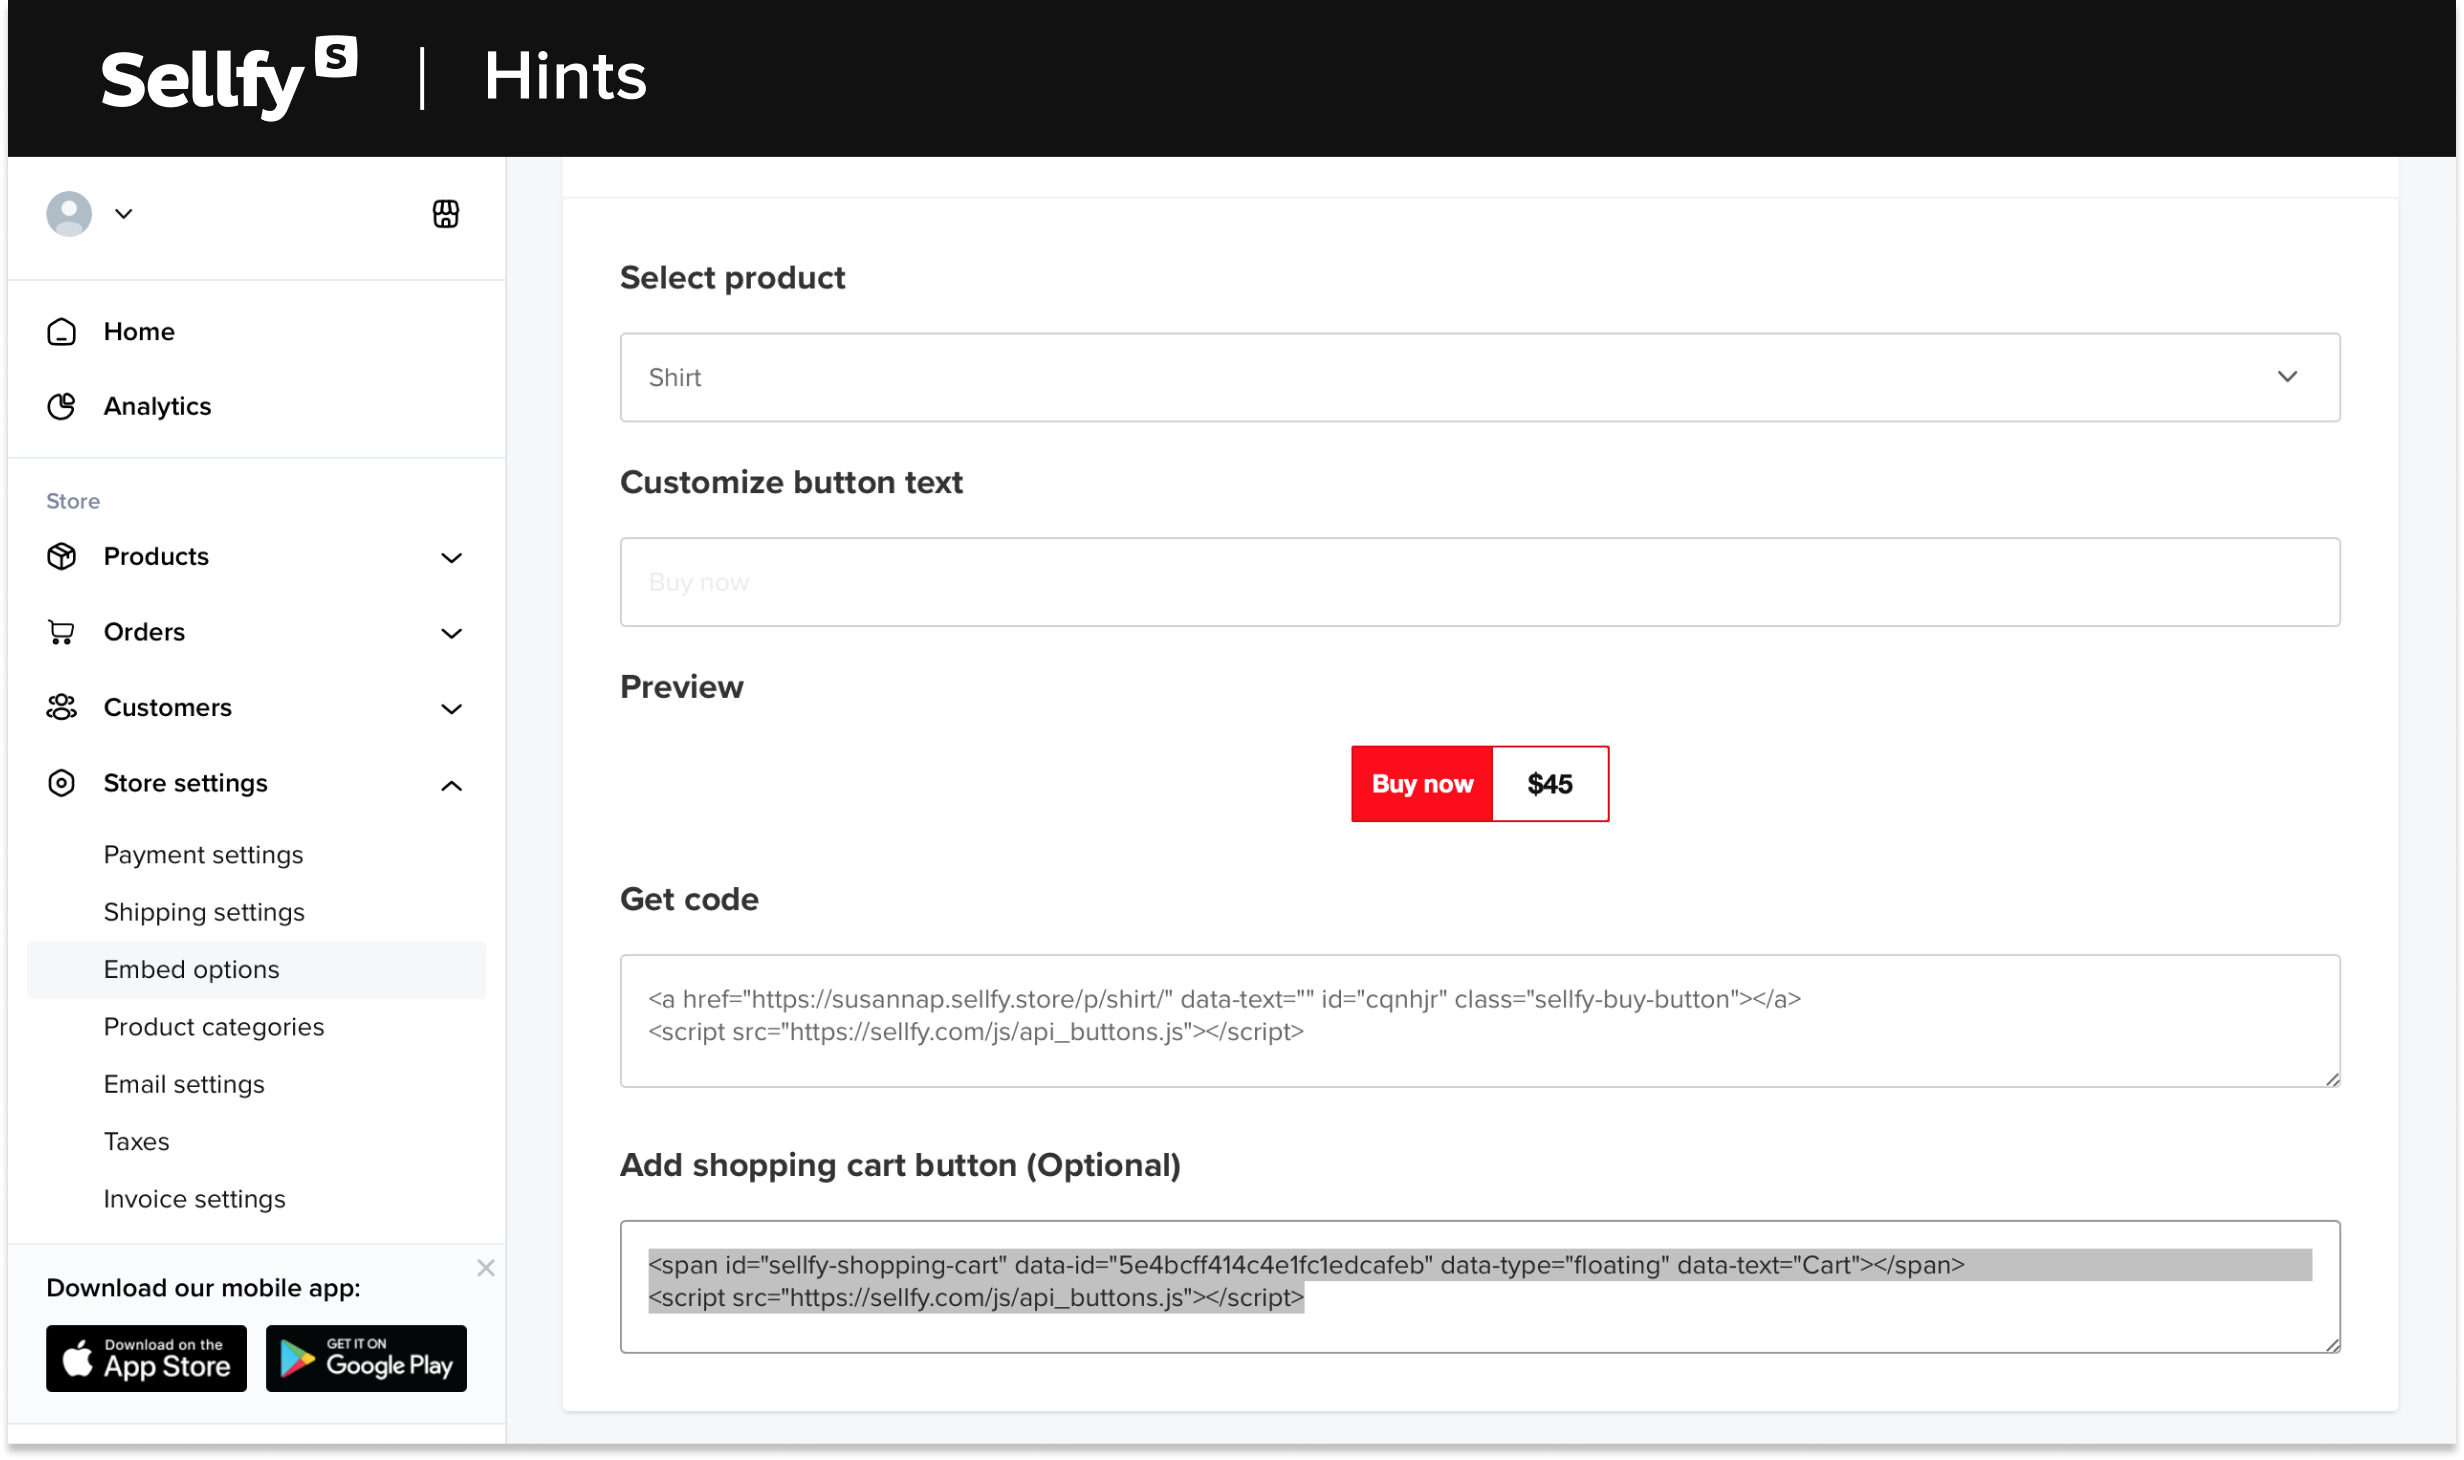Click the user avatar icon top left
Image resolution: width=2464 pixels, height=1460 pixels.
click(x=70, y=212)
